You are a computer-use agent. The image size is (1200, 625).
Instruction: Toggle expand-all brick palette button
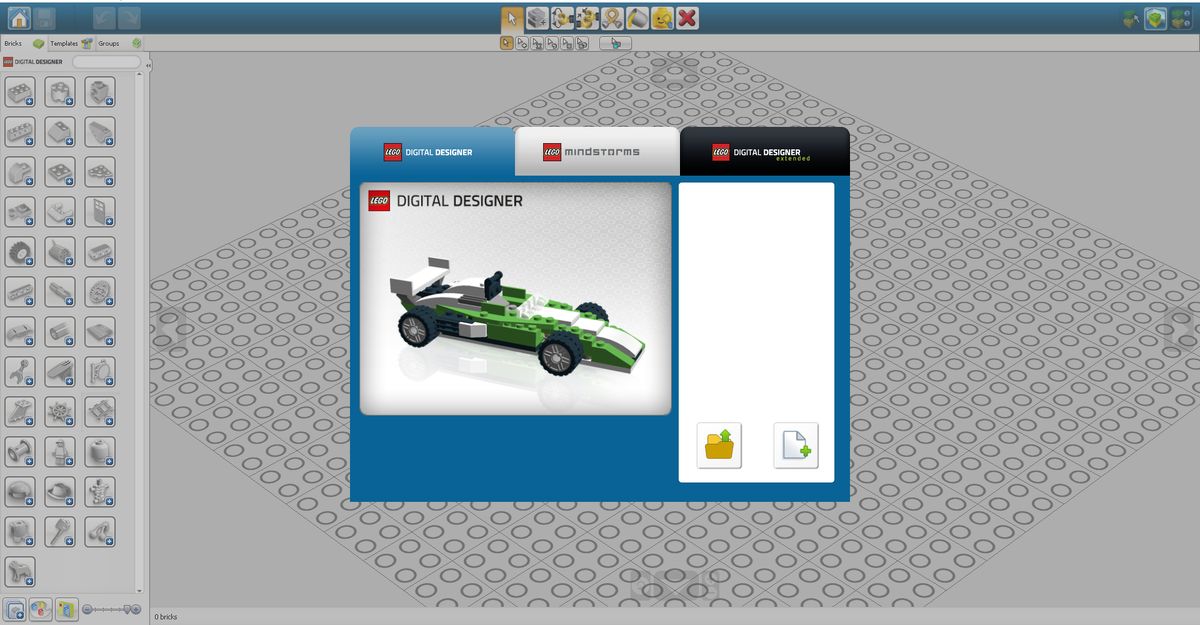point(15,608)
